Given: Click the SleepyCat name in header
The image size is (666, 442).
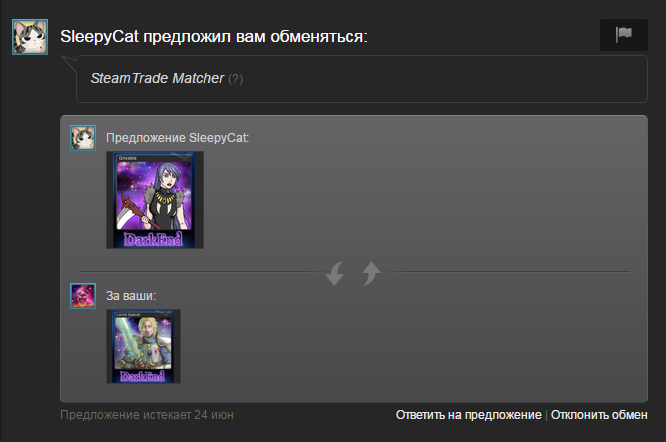Looking at the screenshot, I should click(x=99, y=37).
